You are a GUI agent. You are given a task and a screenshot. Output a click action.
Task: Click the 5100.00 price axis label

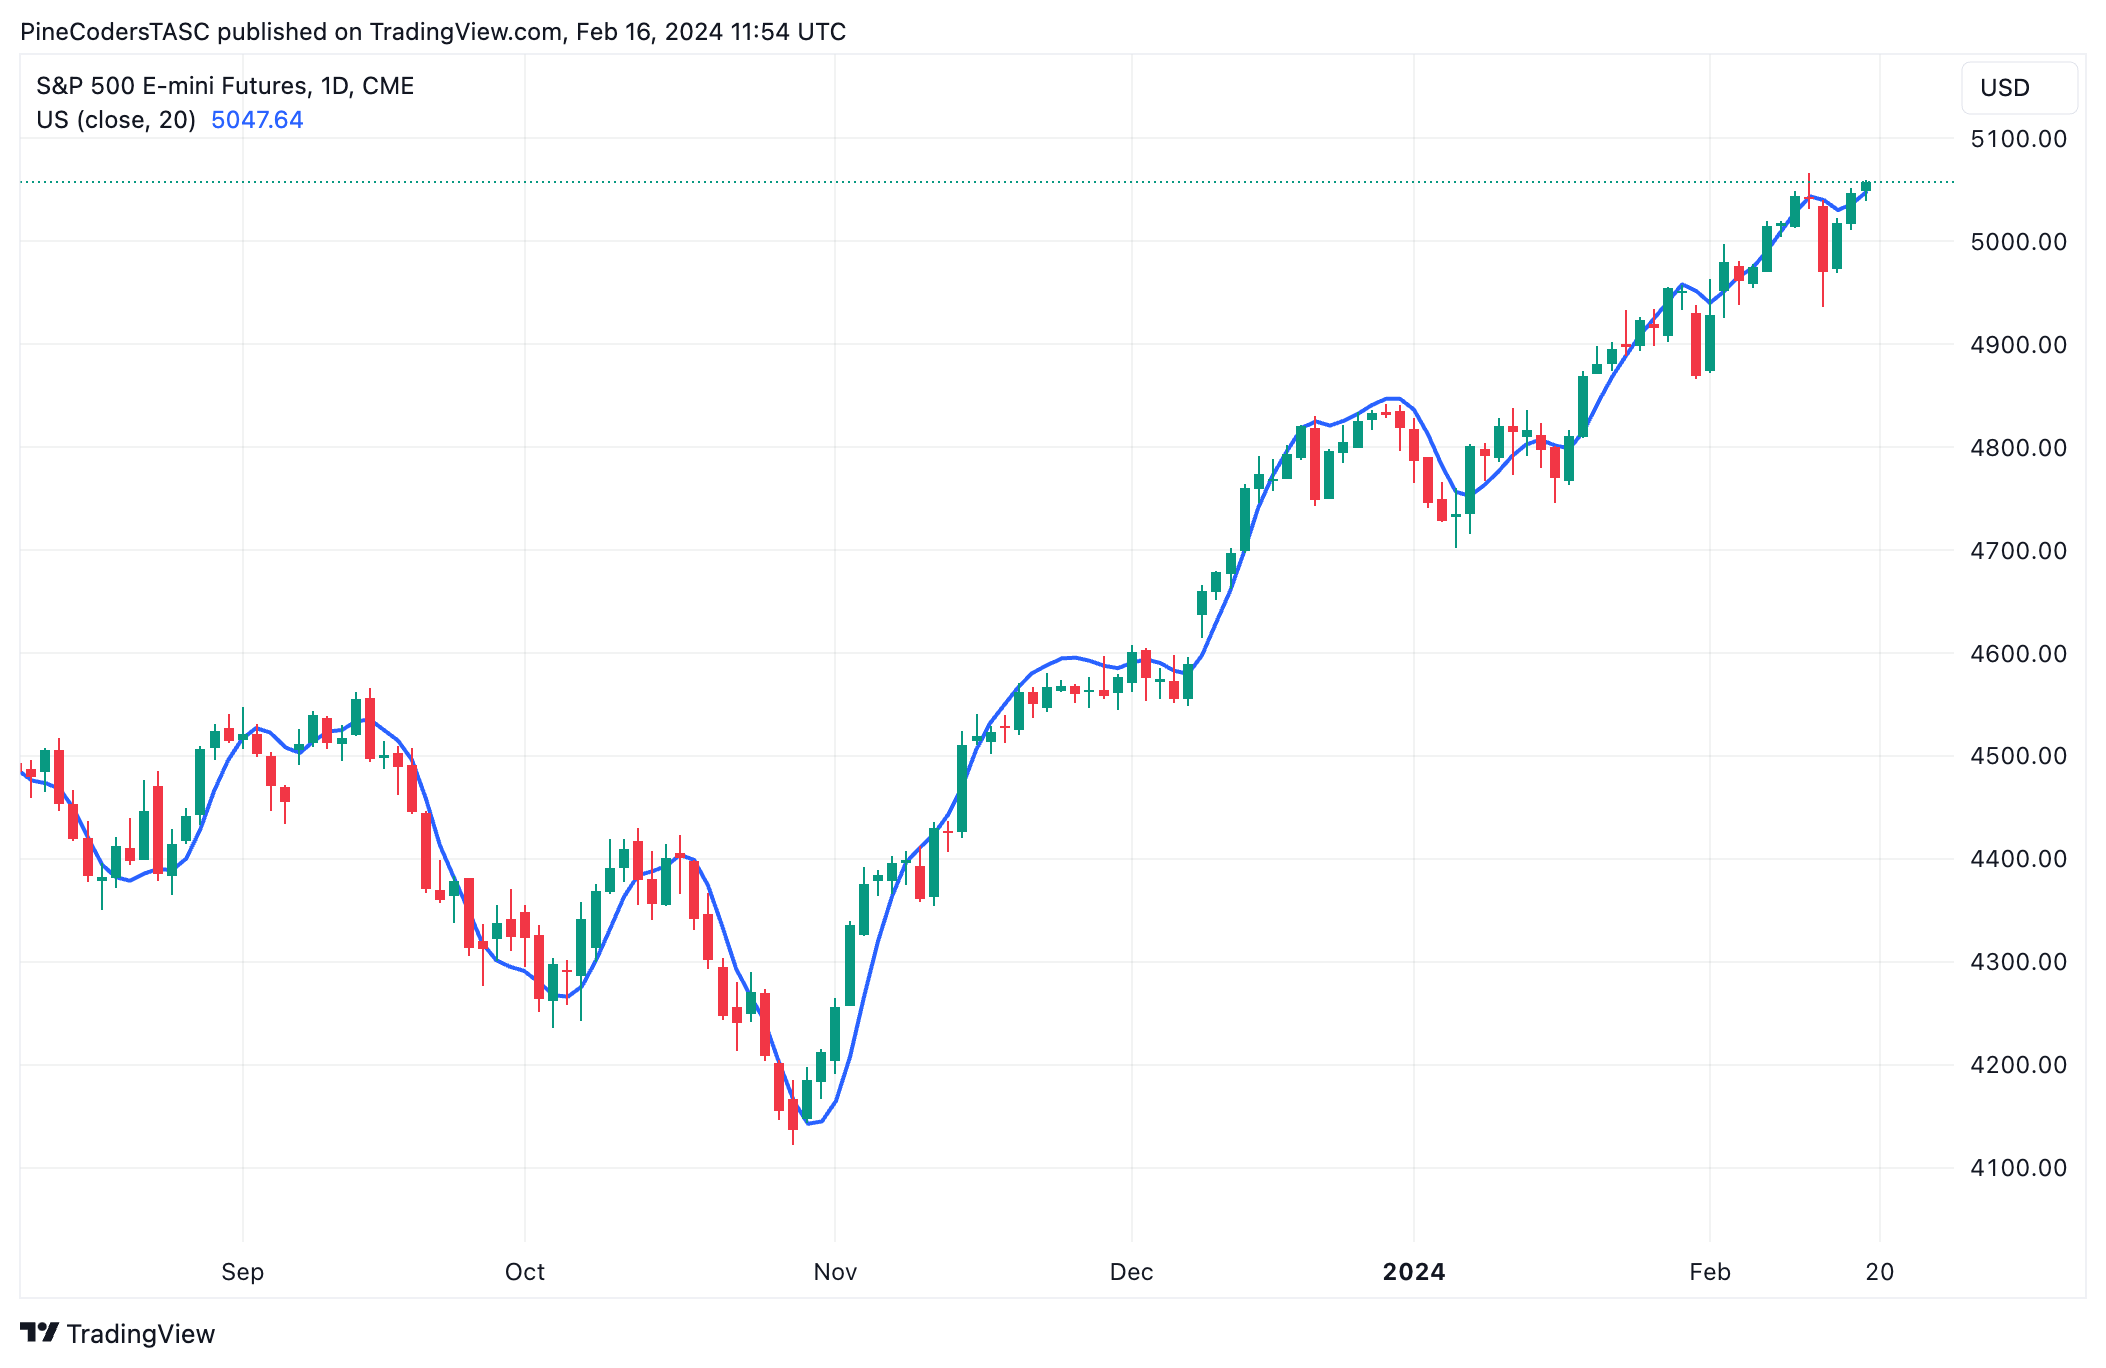click(x=2018, y=139)
